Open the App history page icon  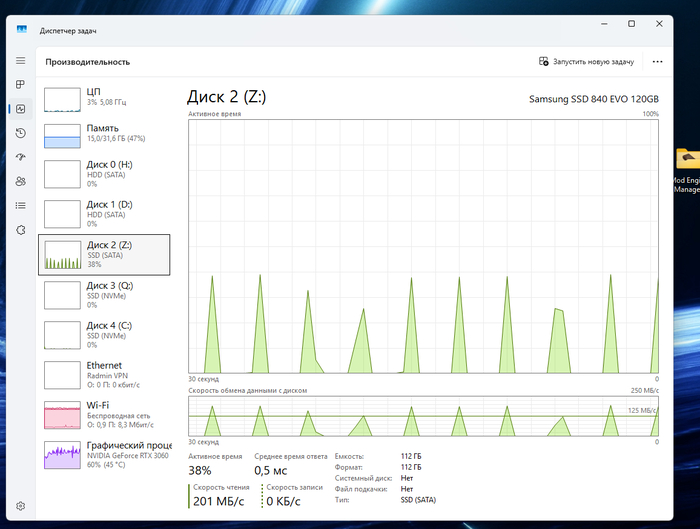tap(21, 133)
